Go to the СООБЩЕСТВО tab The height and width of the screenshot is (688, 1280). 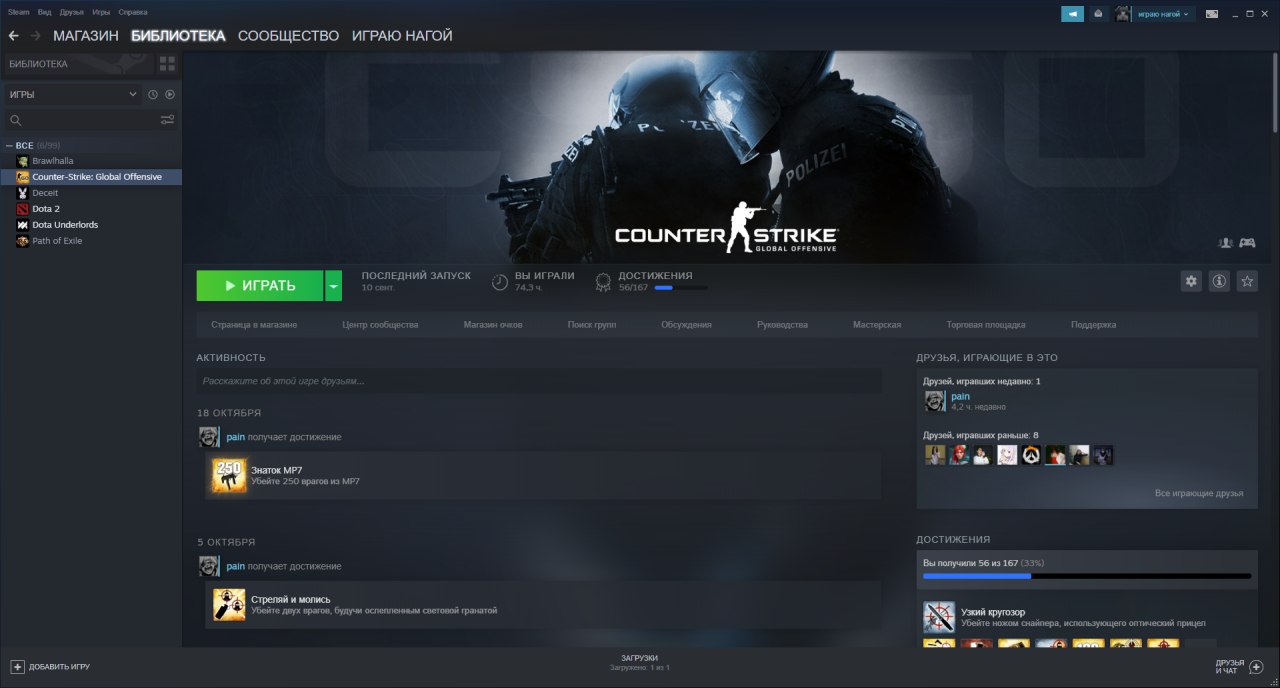289,36
